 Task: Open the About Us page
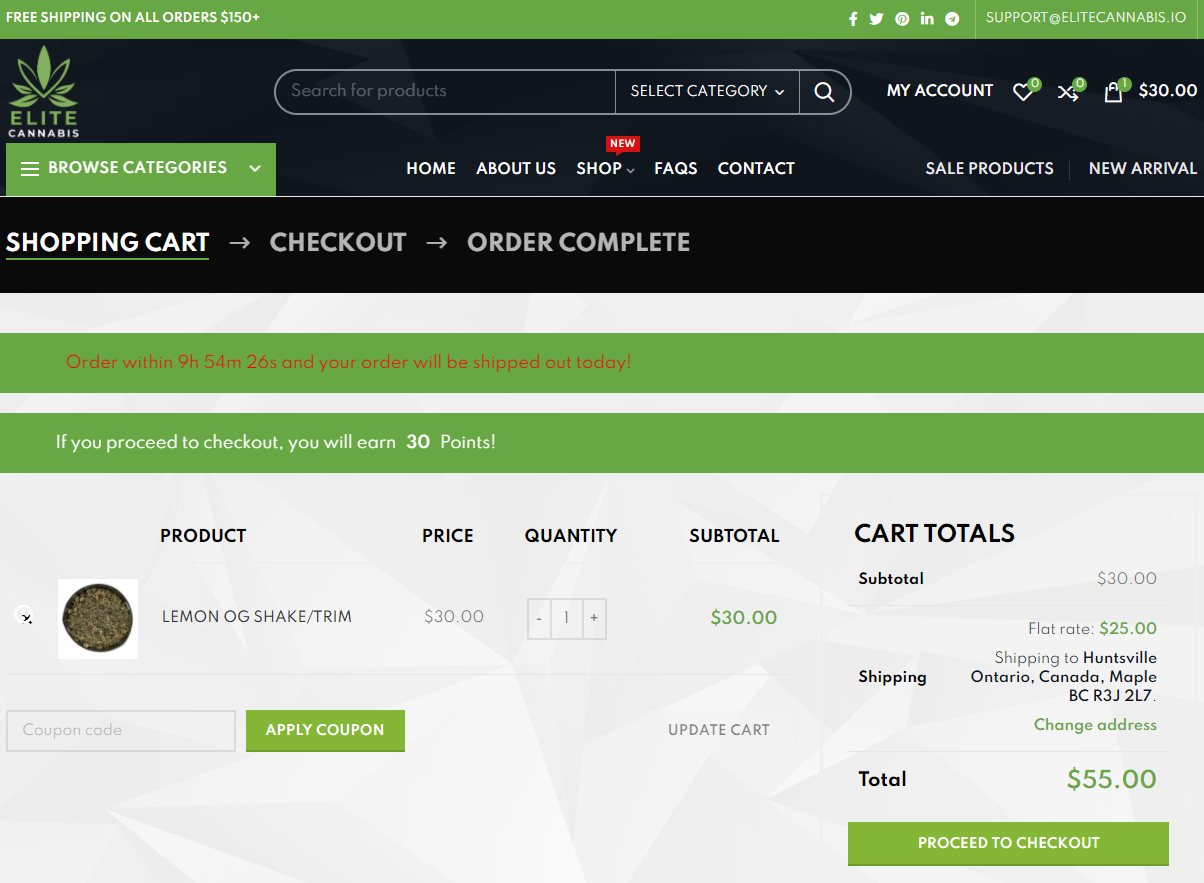point(516,169)
